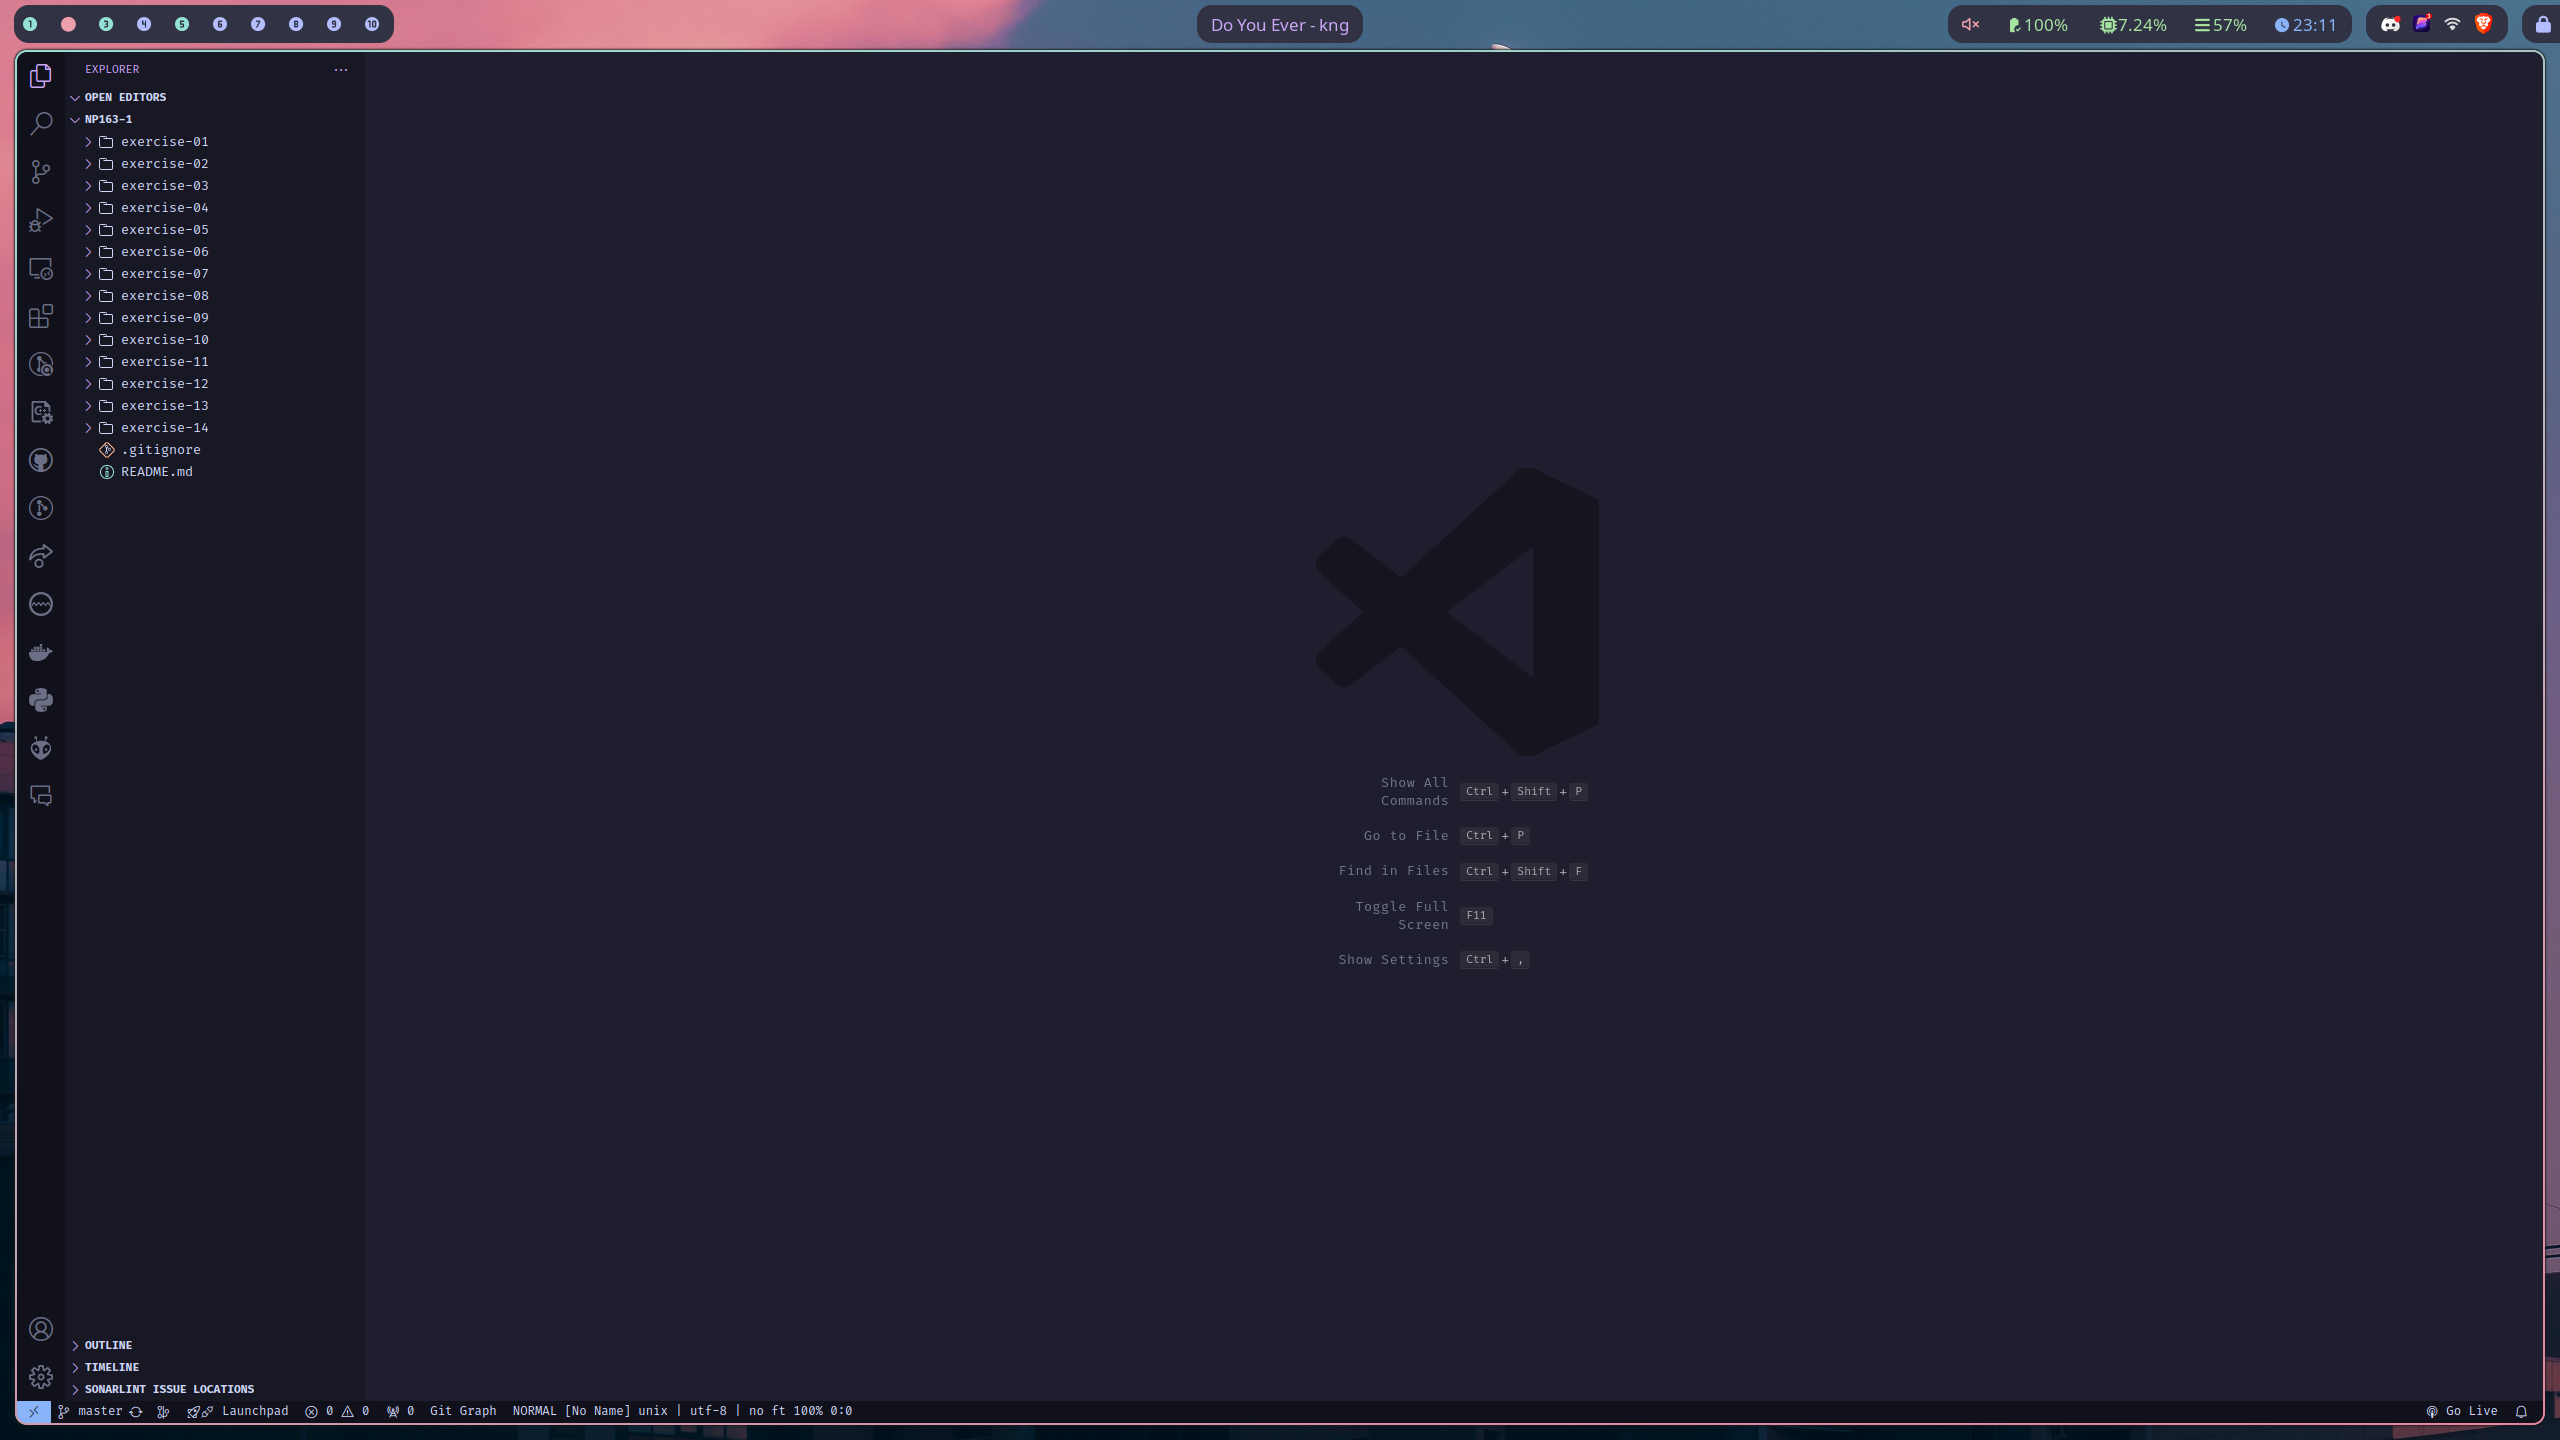Expand the exercise-09 folder
The height and width of the screenshot is (1440, 2560).
[215, 317]
